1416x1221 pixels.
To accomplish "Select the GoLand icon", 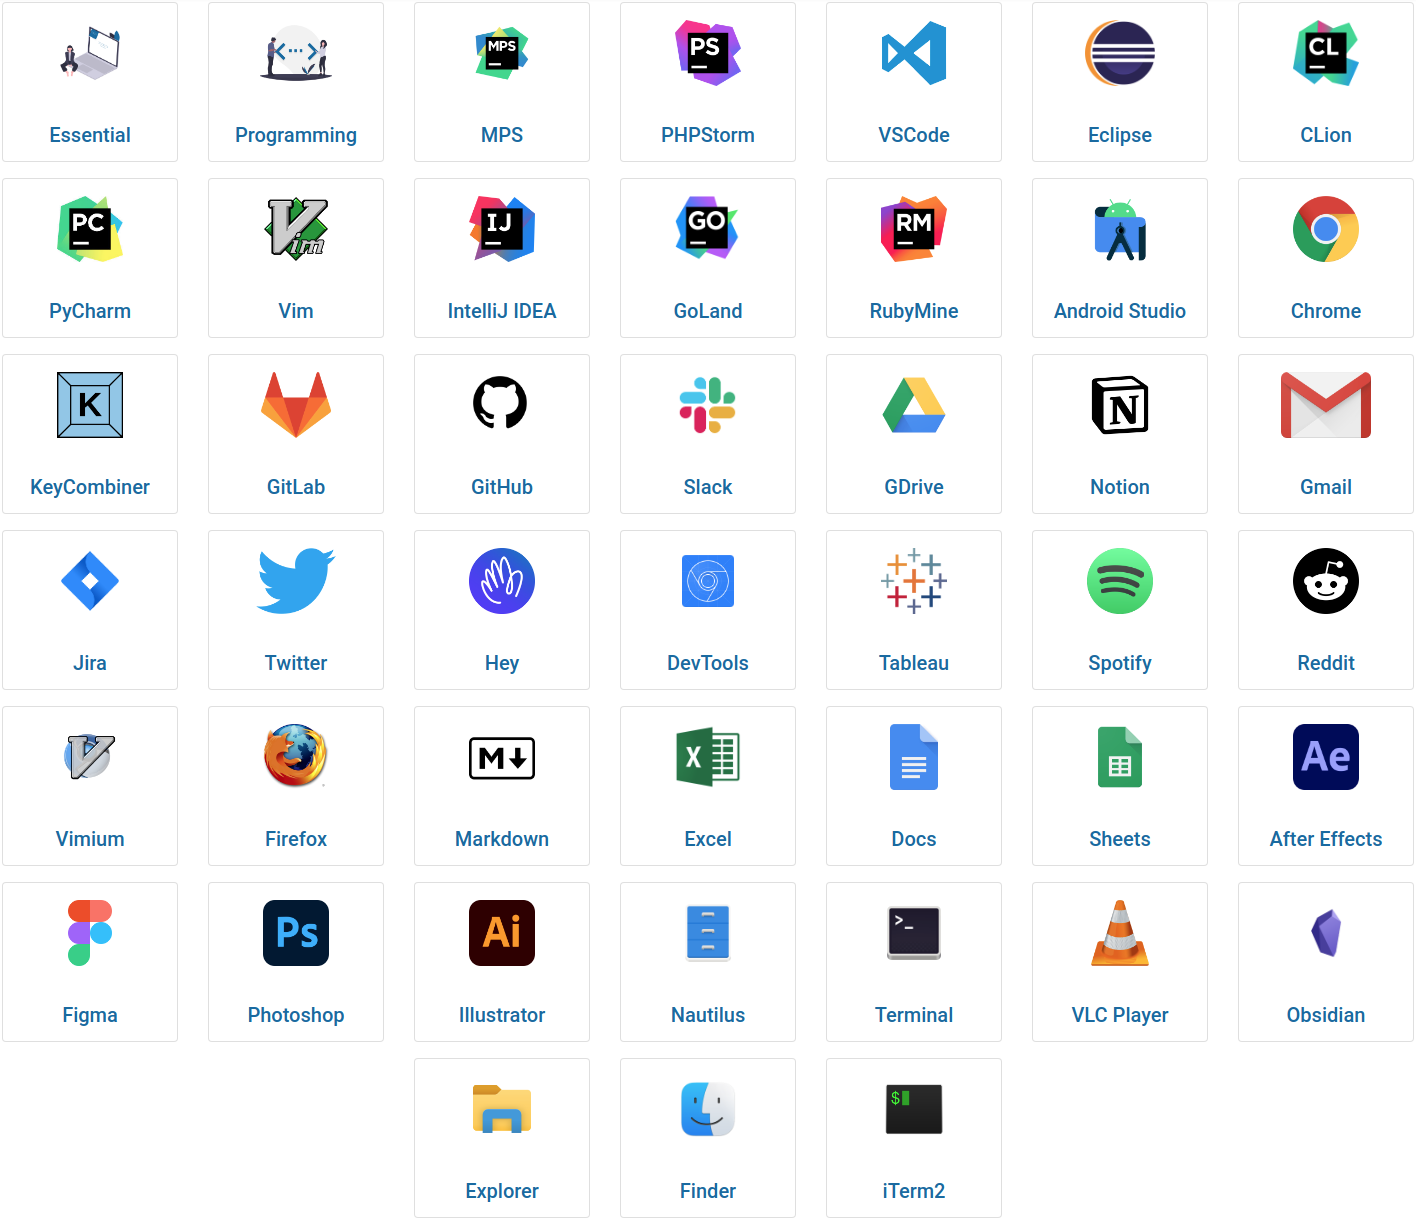I will tap(708, 229).
